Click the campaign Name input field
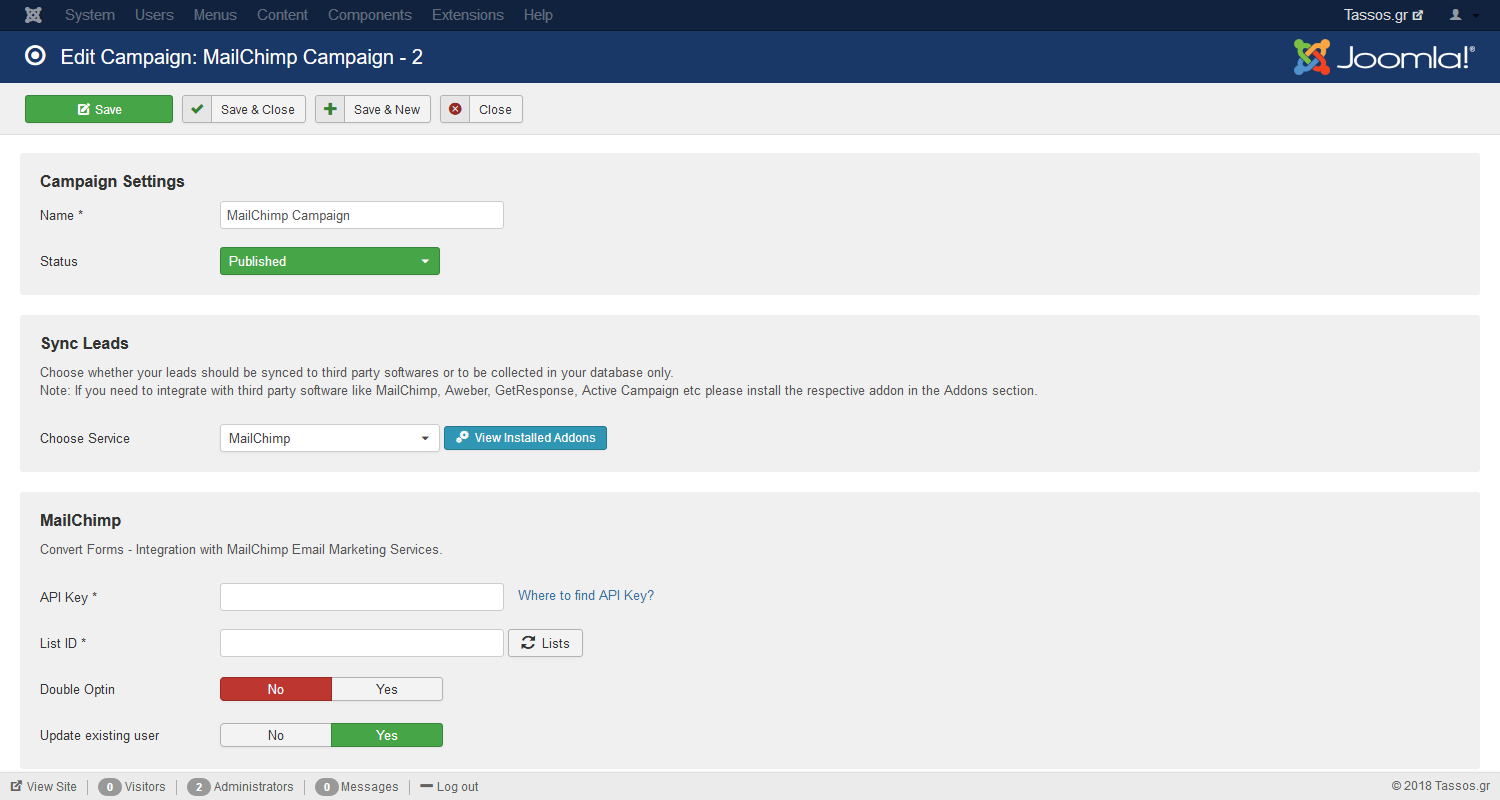The height and width of the screenshot is (800, 1500). [362, 215]
